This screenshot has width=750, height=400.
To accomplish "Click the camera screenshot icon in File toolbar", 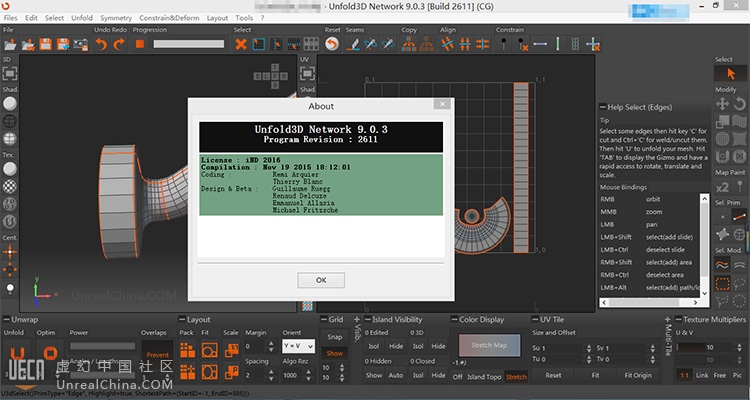I will (x=81, y=44).
